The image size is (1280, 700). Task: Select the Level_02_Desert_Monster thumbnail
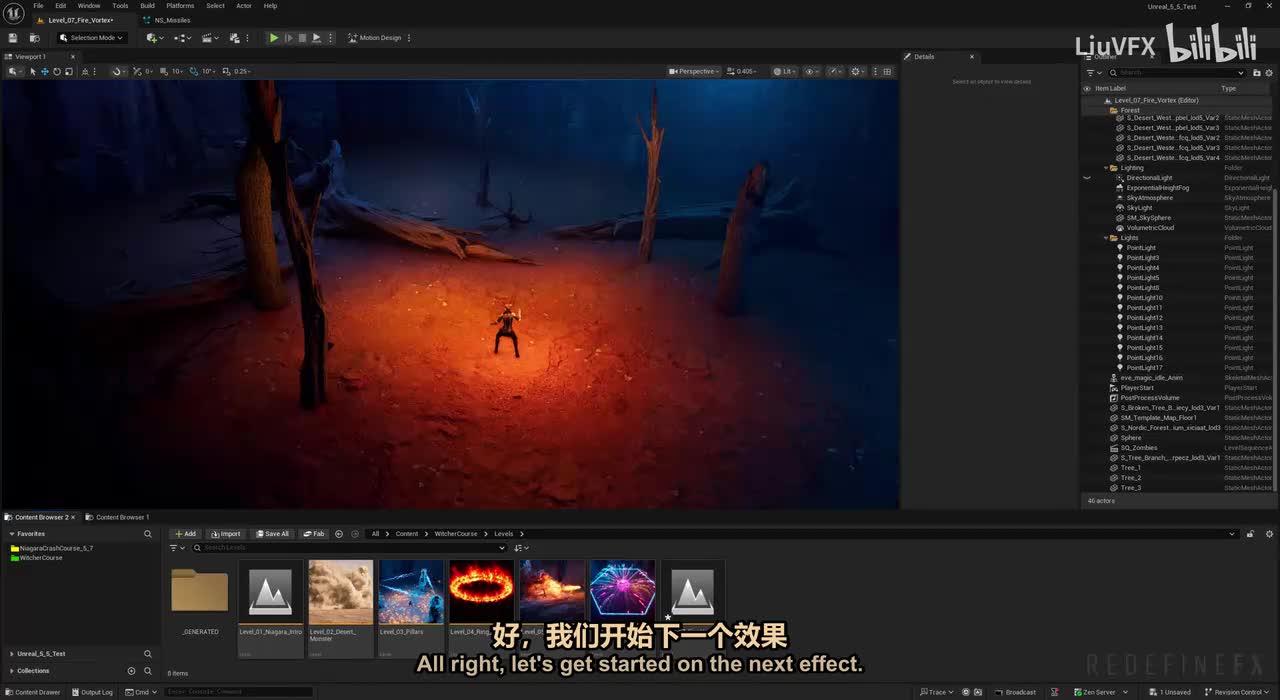pos(341,592)
